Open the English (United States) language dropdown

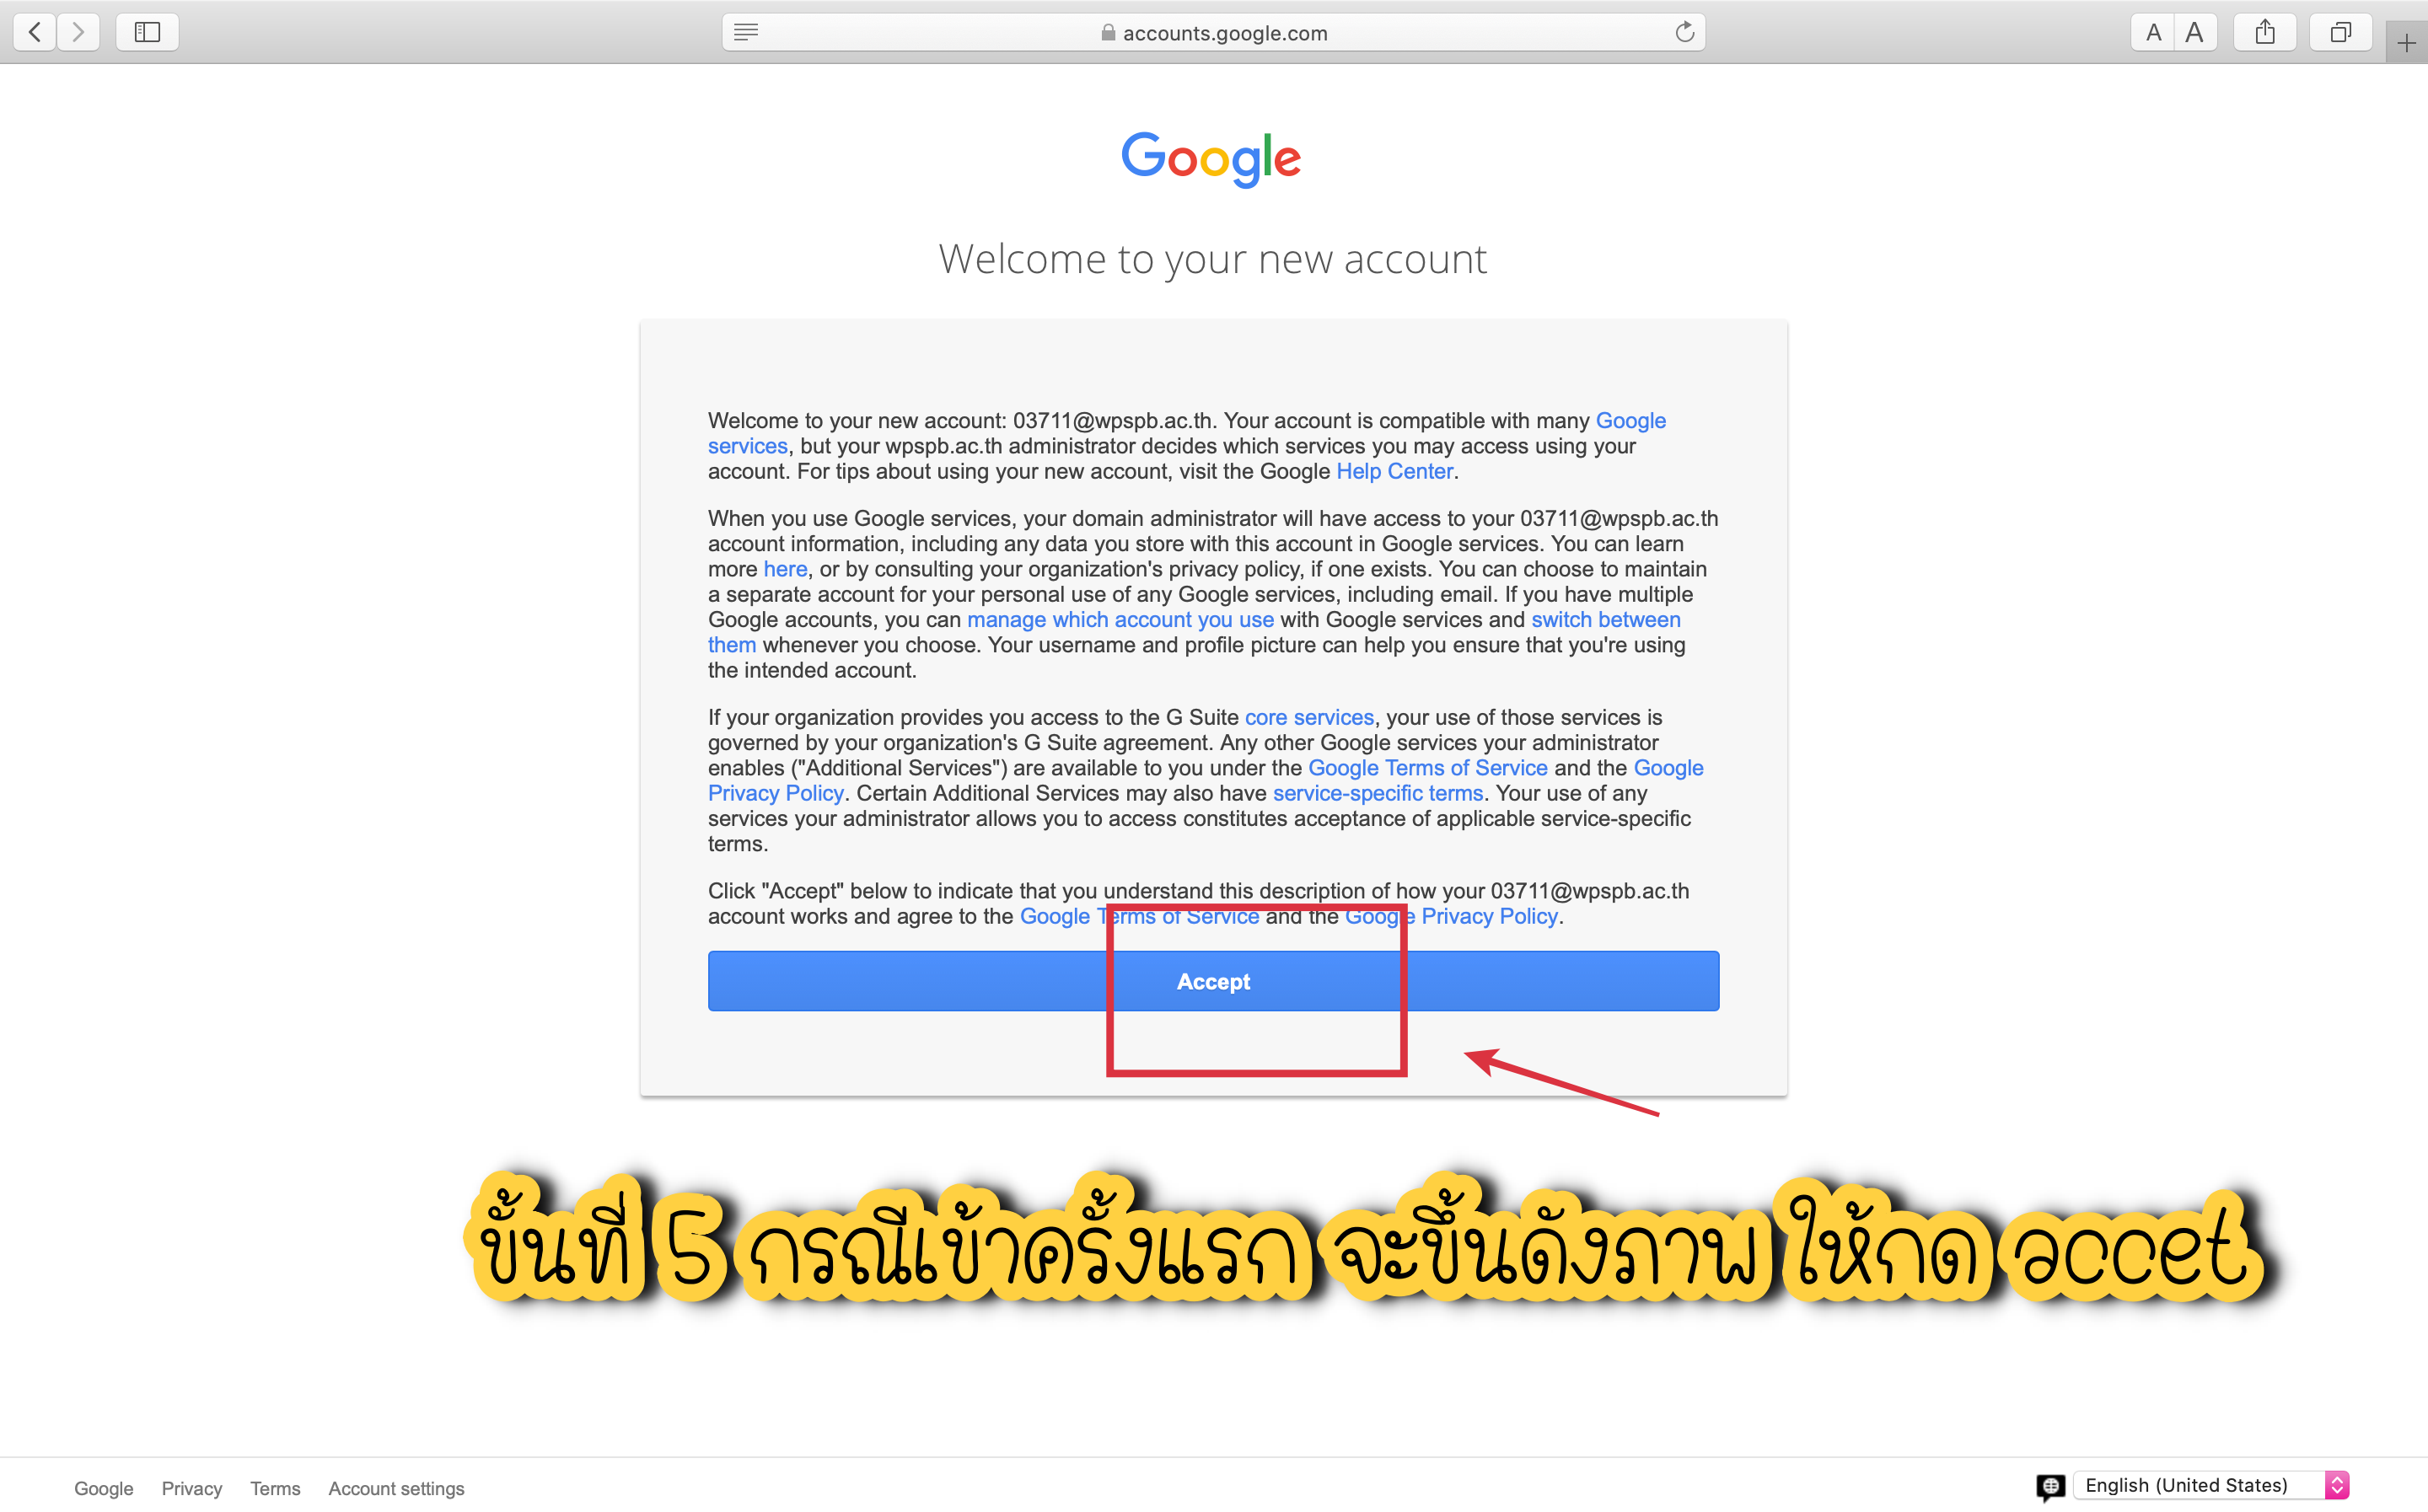tap(2211, 1485)
